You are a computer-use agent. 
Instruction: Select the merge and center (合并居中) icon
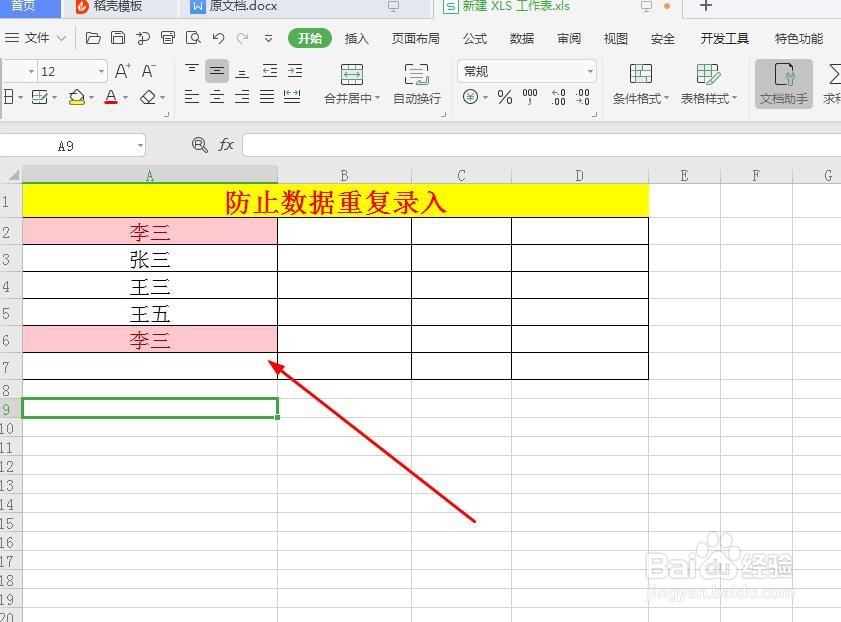[x=352, y=78]
